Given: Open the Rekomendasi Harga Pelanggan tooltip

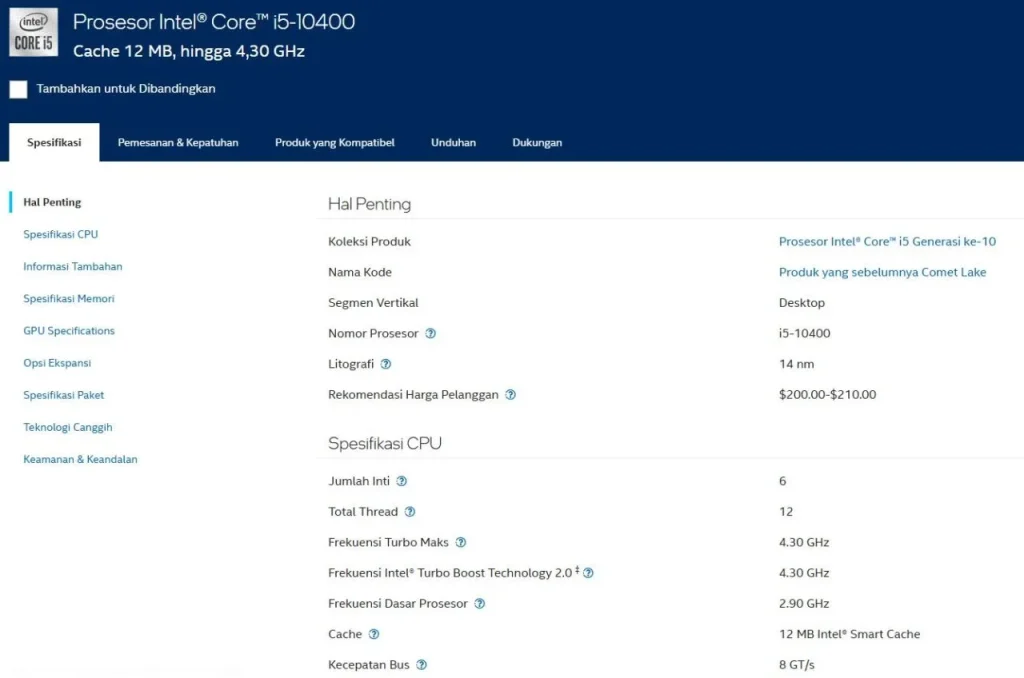Looking at the screenshot, I should (x=510, y=395).
